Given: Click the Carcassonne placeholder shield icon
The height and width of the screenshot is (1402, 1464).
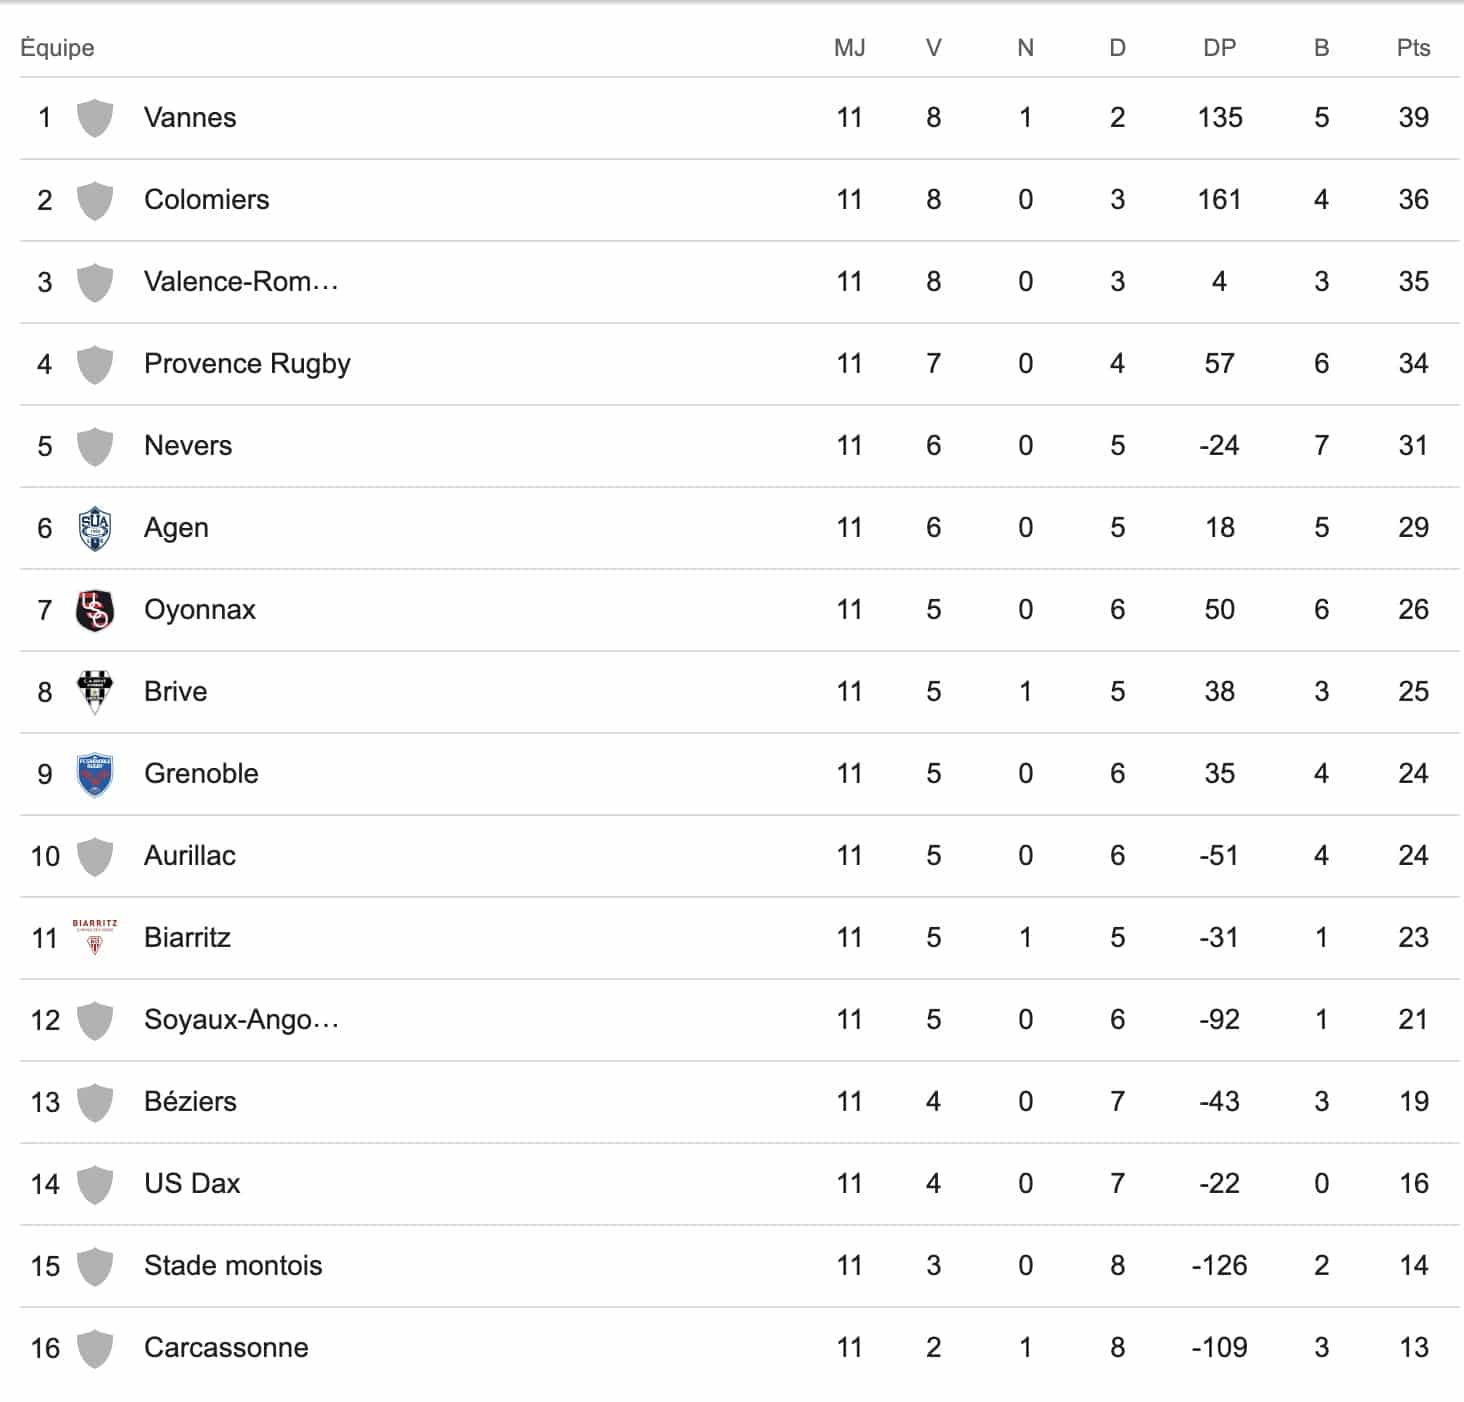Looking at the screenshot, I should click(x=95, y=1348).
